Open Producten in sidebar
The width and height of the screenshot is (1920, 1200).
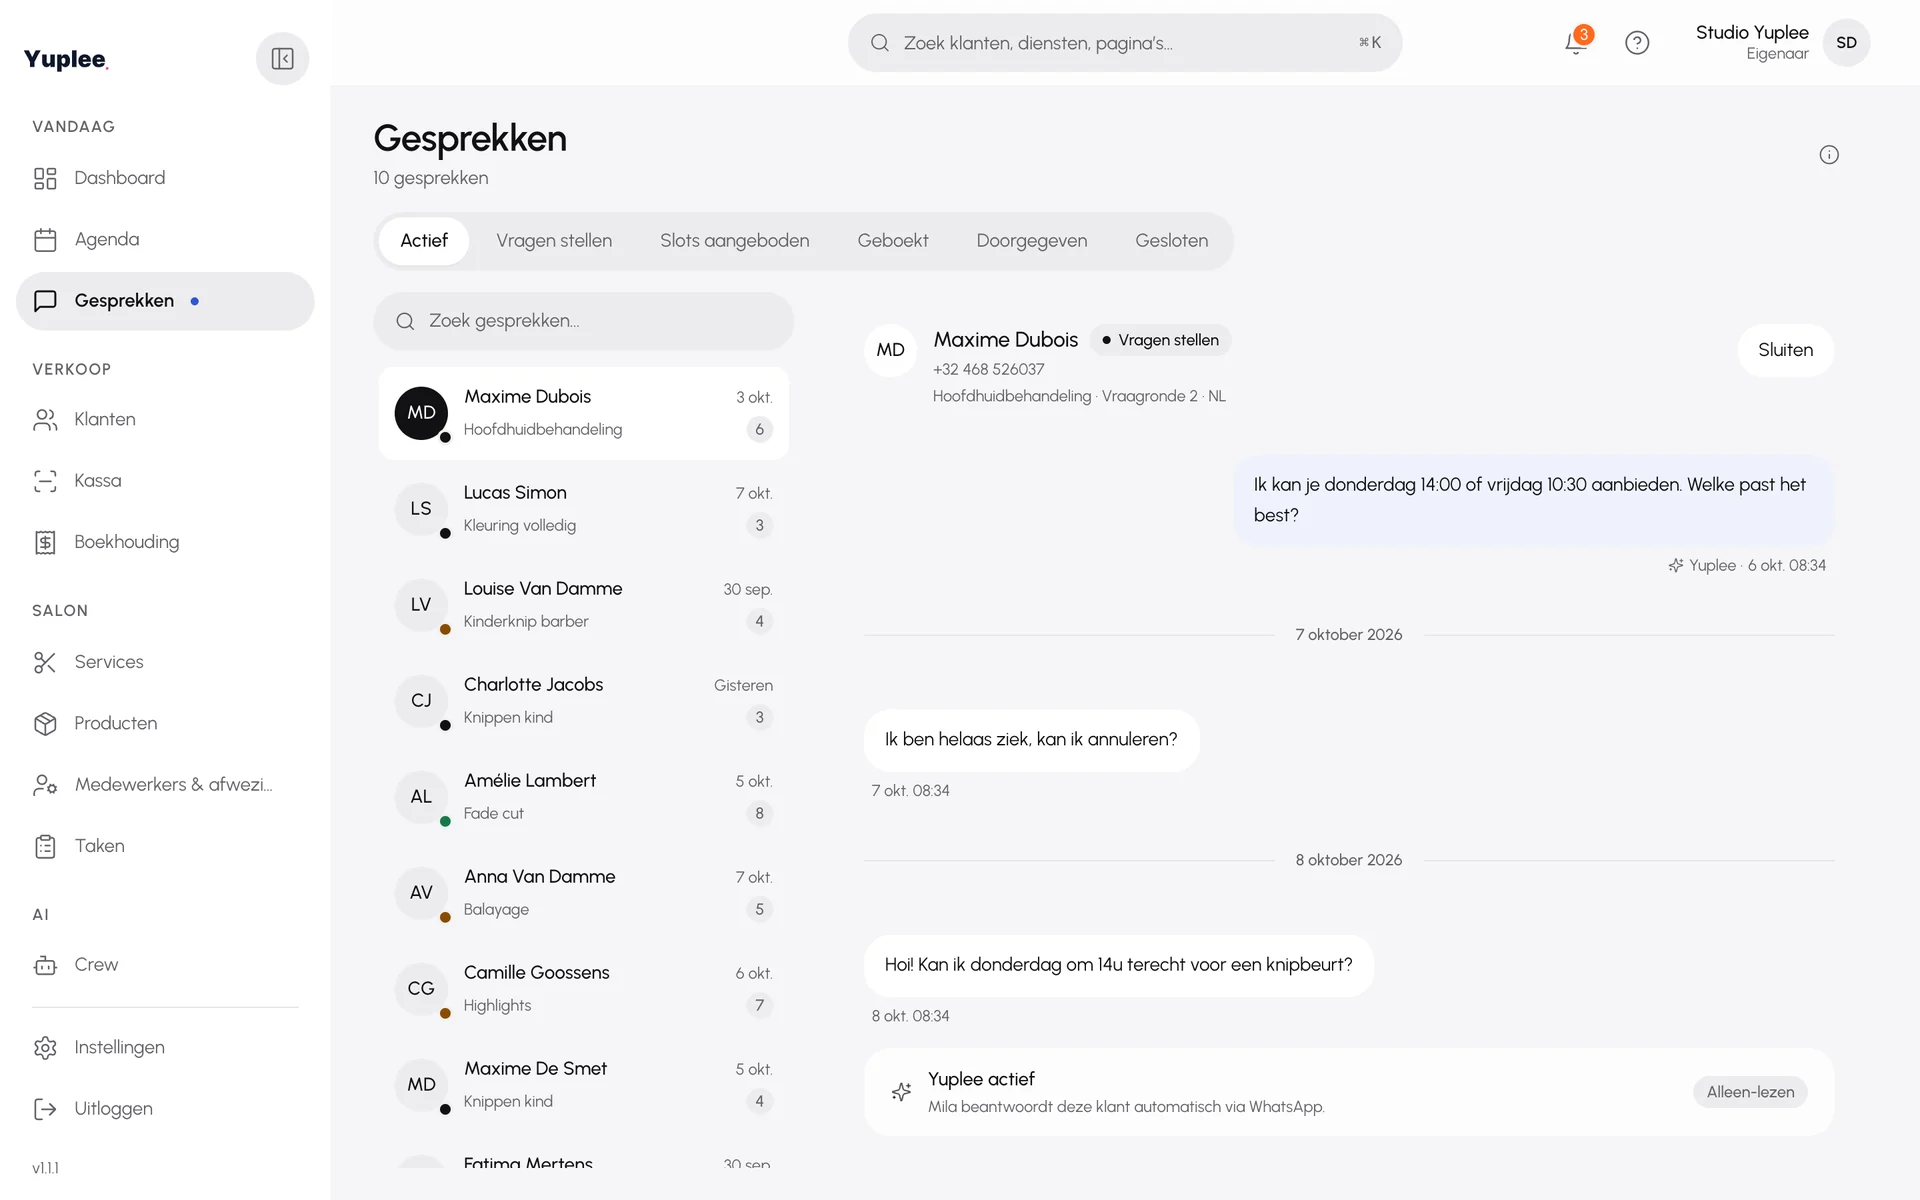click(165, 724)
